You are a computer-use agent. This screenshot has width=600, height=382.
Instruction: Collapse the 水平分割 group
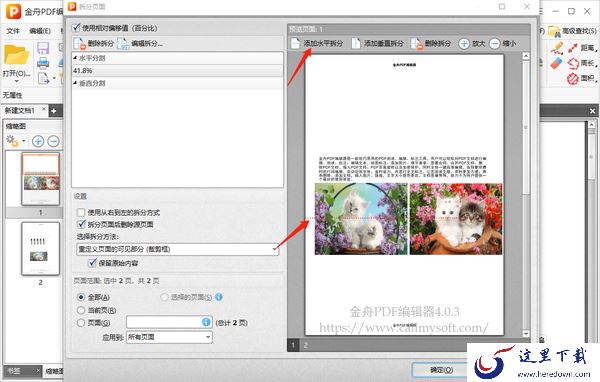pos(75,58)
